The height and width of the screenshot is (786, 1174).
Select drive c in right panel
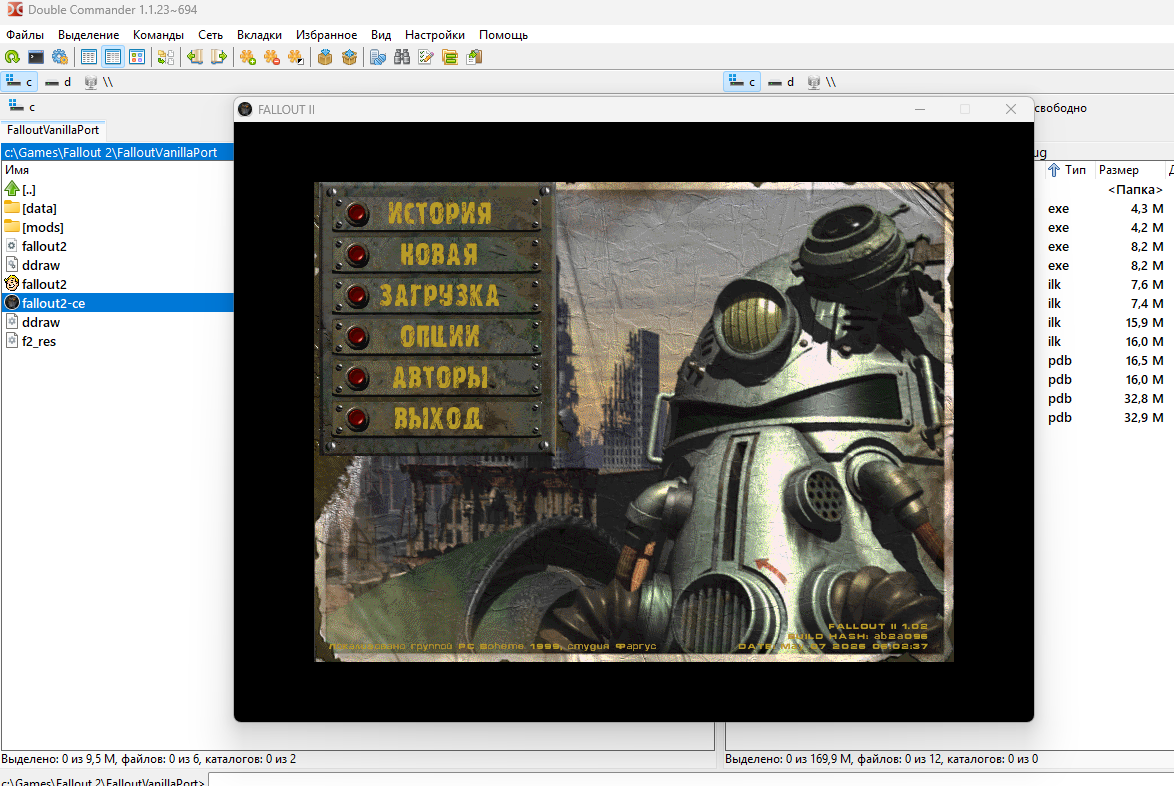743,82
